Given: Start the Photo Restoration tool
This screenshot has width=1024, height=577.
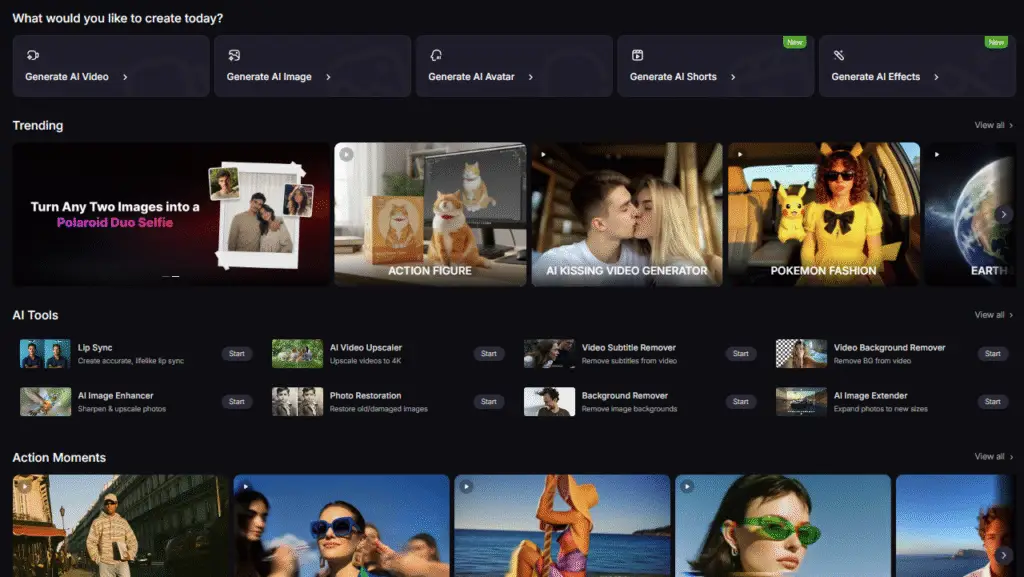Looking at the screenshot, I should click(x=488, y=402).
